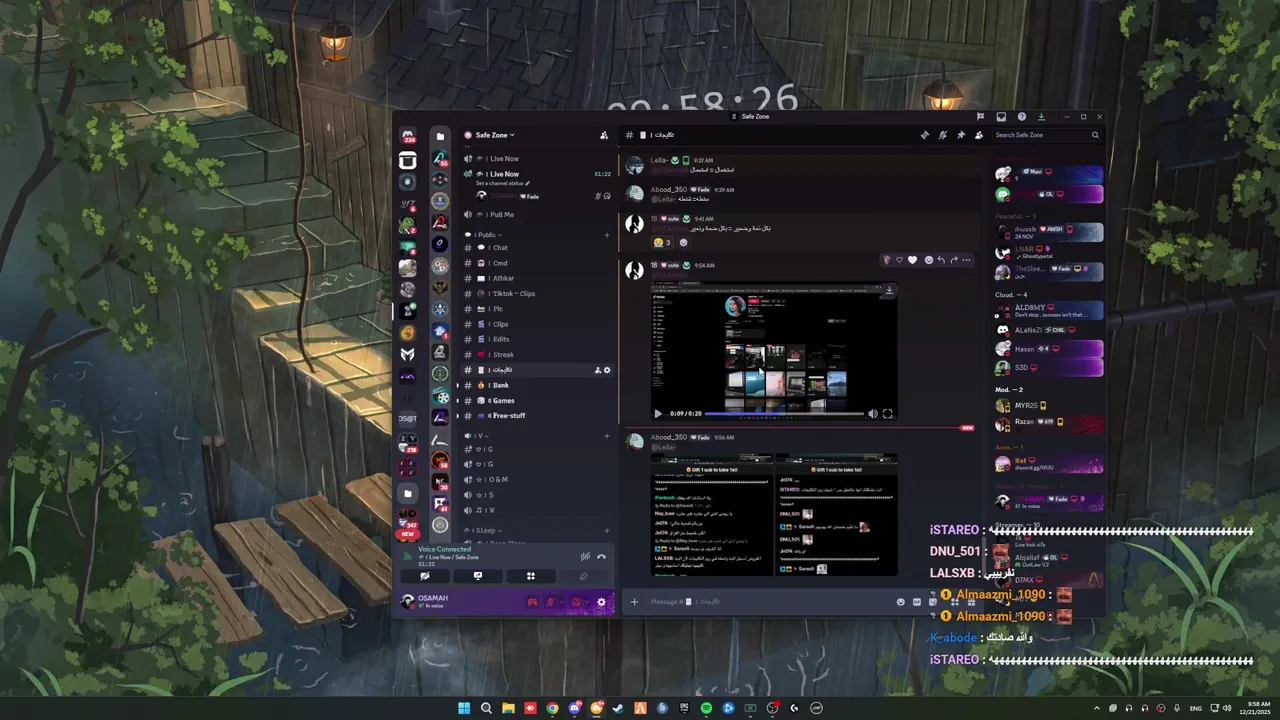Open activities grid button in voice panel
Viewport: 1280px width, 720px height.
(531, 576)
